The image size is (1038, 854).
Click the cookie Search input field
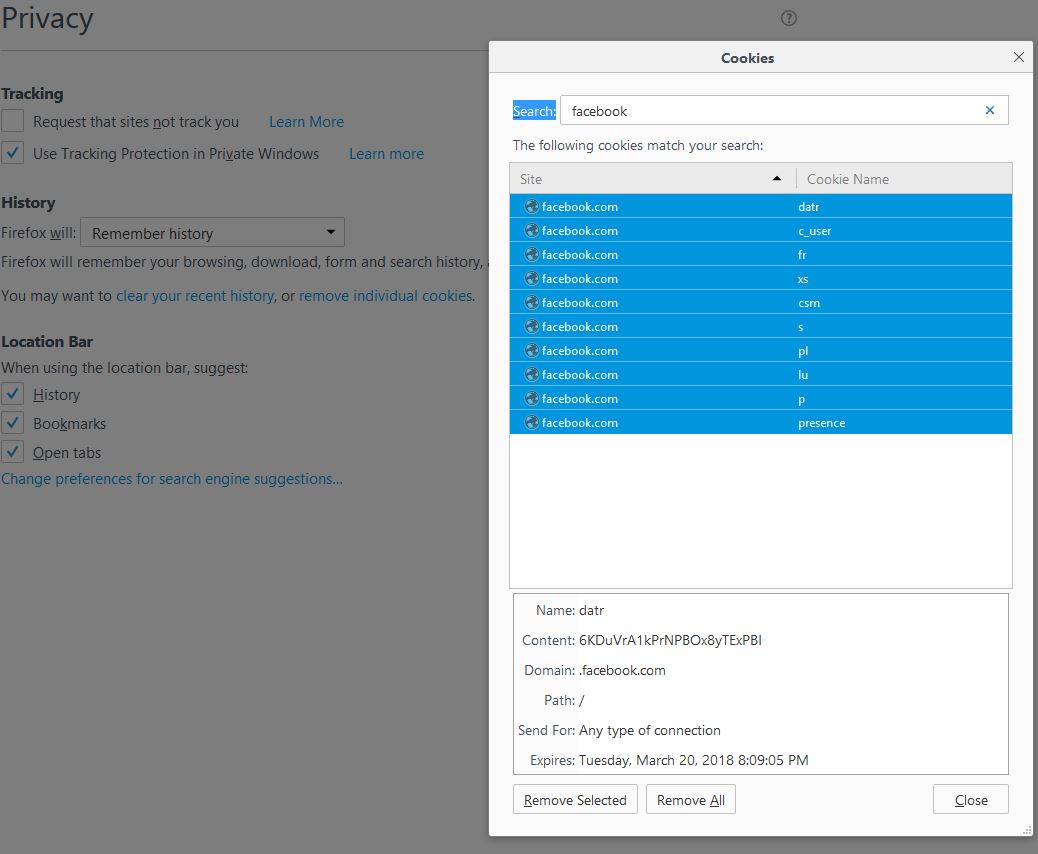(x=784, y=111)
